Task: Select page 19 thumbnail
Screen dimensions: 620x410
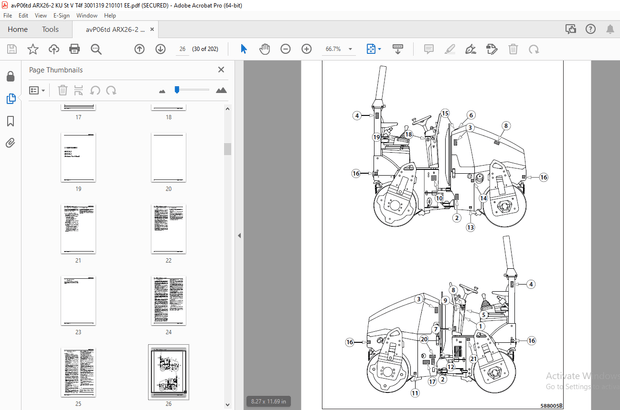Action: click(78, 157)
